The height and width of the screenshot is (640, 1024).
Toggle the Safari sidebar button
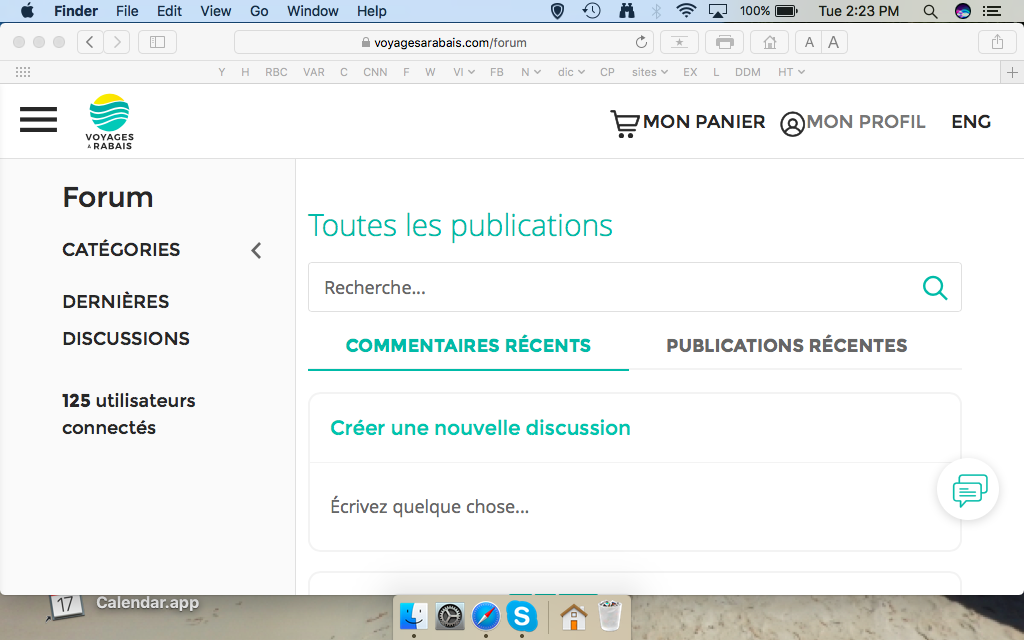tap(157, 42)
